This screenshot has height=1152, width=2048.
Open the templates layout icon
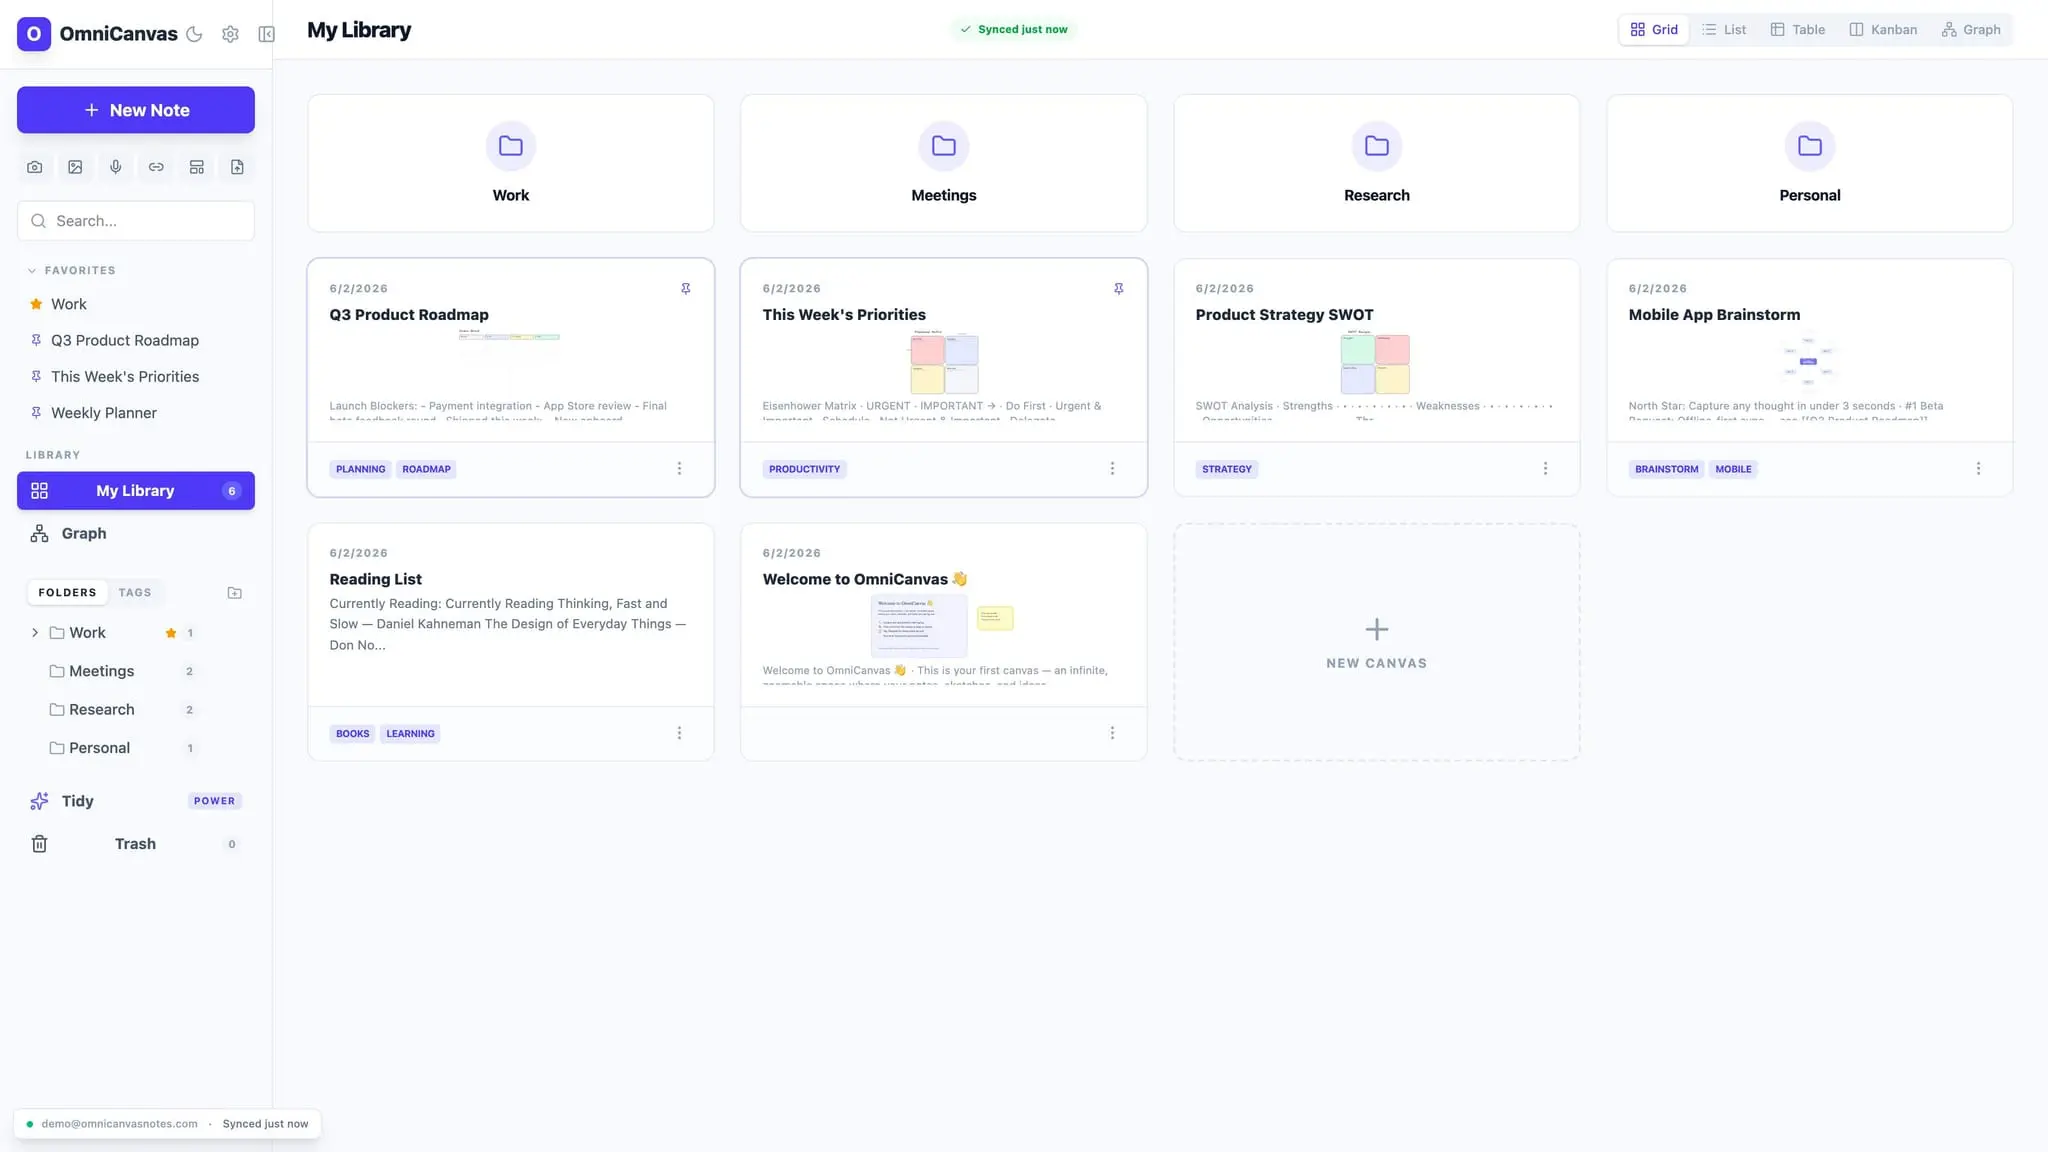pos(197,167)
